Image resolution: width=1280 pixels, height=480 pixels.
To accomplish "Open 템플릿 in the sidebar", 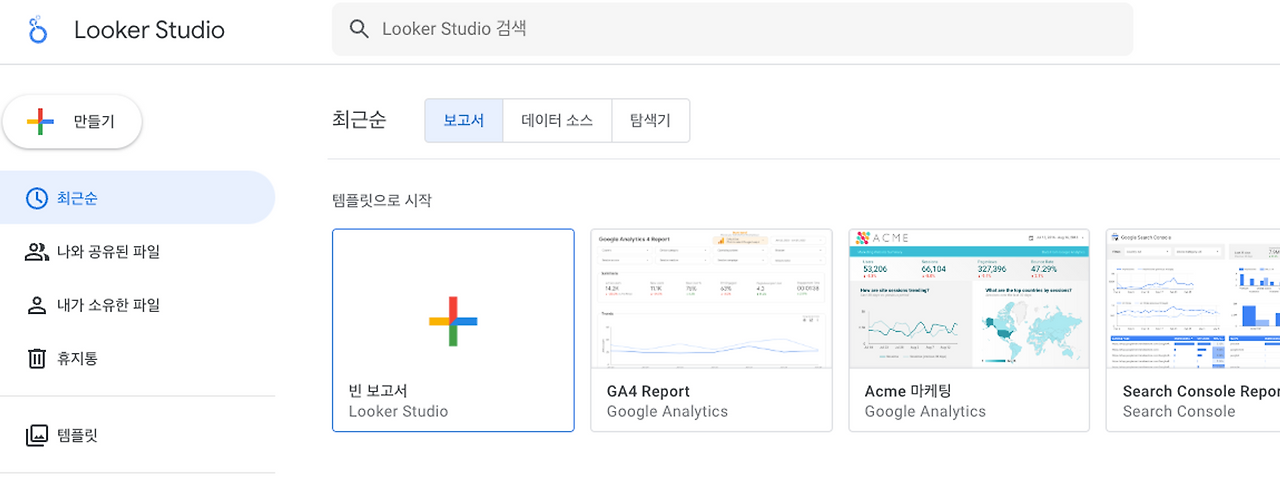I will 137,436.
